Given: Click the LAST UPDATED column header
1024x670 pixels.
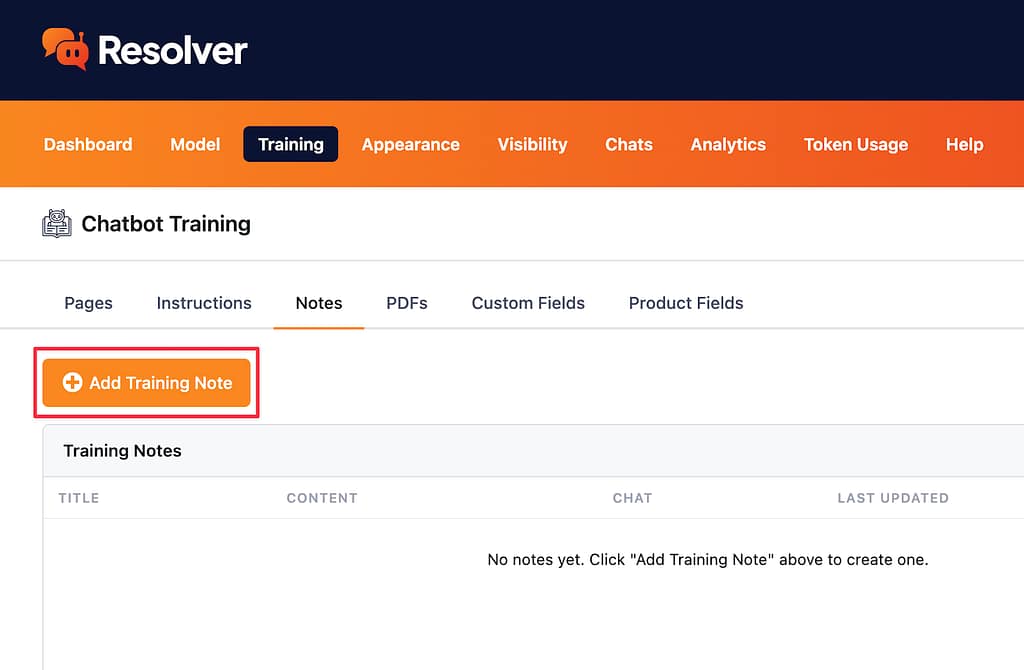Looking at the screenshot, I should [893, 498].
